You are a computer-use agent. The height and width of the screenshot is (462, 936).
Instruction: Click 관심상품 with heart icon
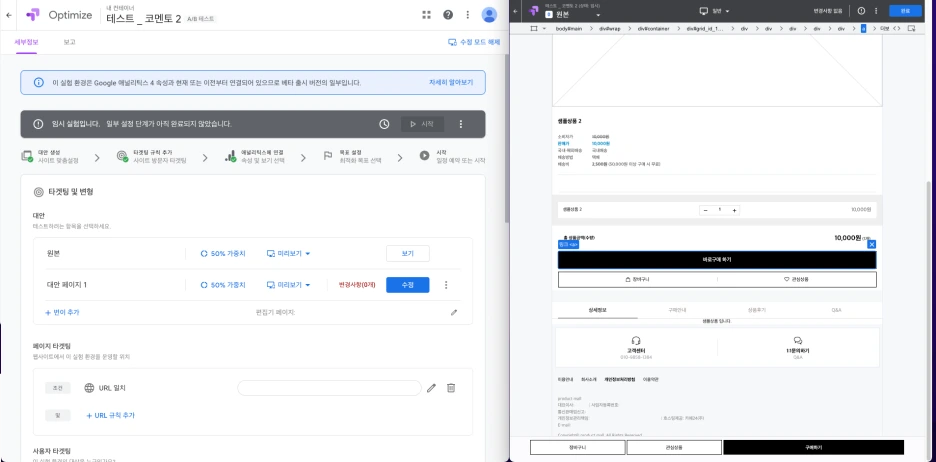pos(797,279)
